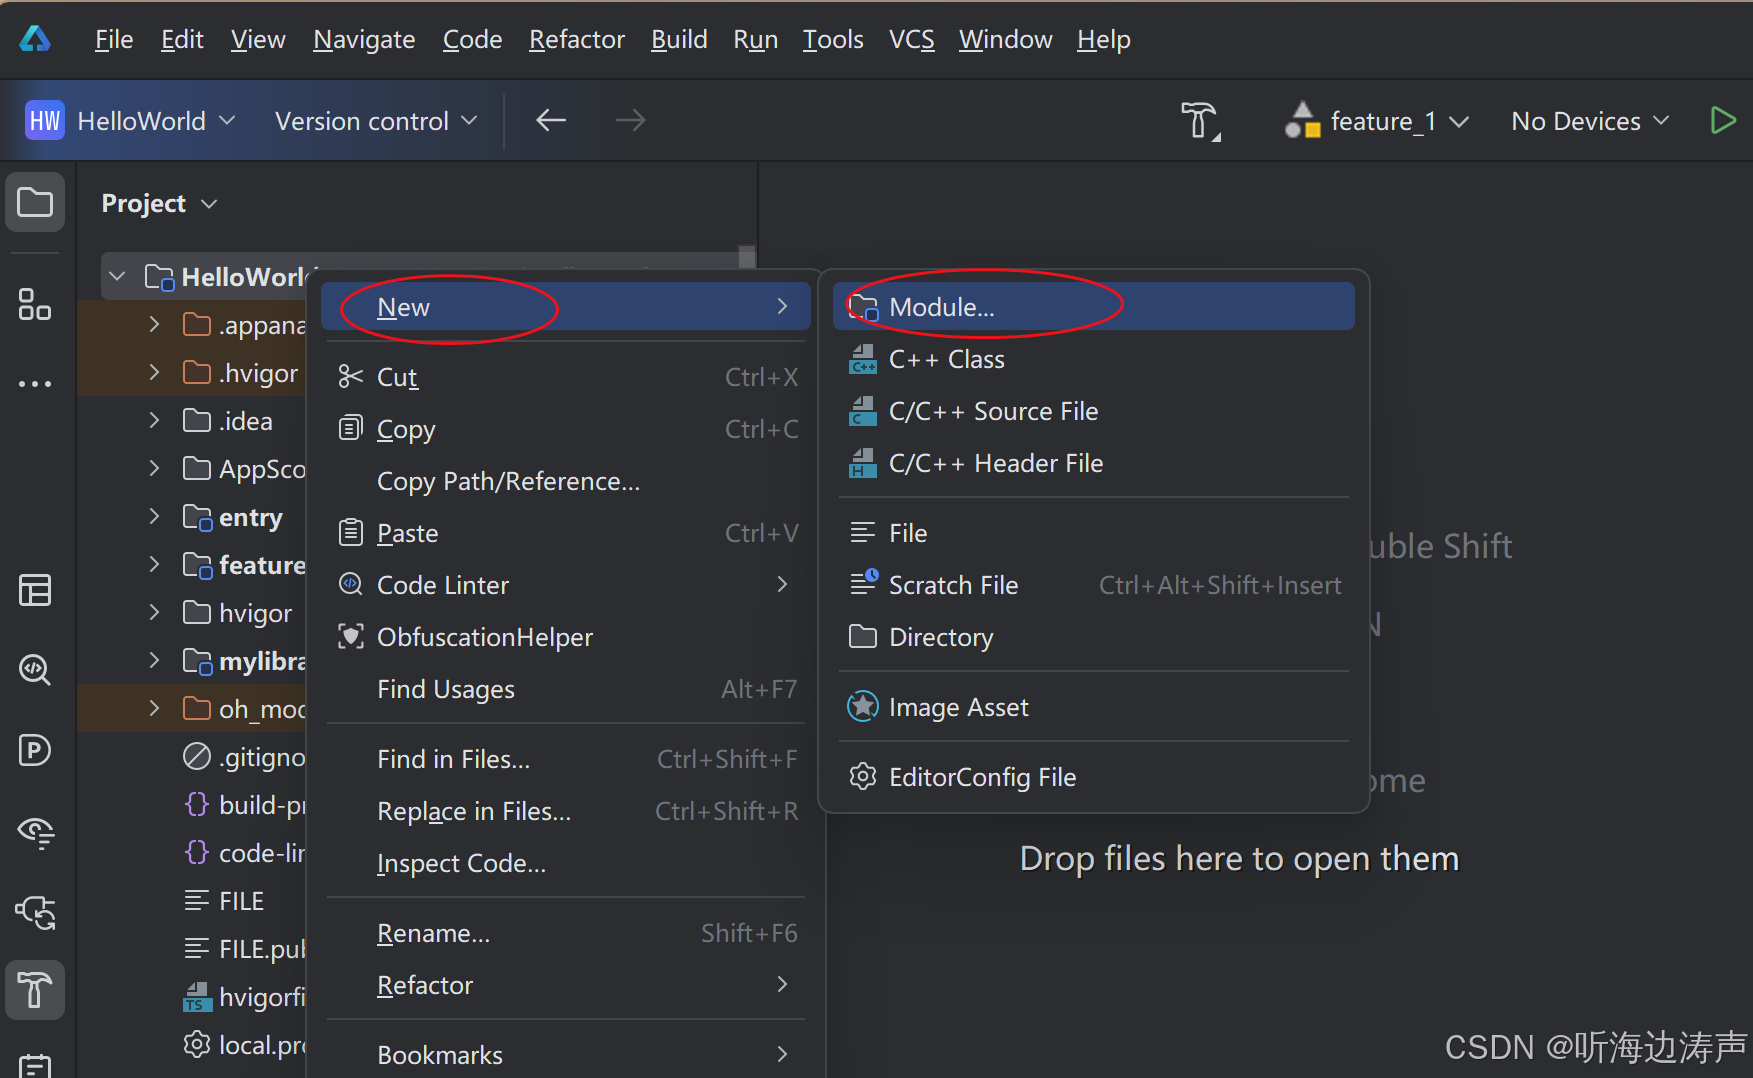This screenshot has width=1753, height=1078.
Task: Expand the .hvigor folder node
Action: [154, 373]
